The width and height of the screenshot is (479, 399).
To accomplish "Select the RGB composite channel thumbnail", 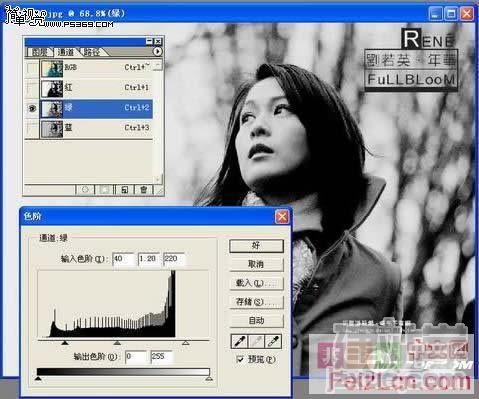I will (x=52, y=68).
